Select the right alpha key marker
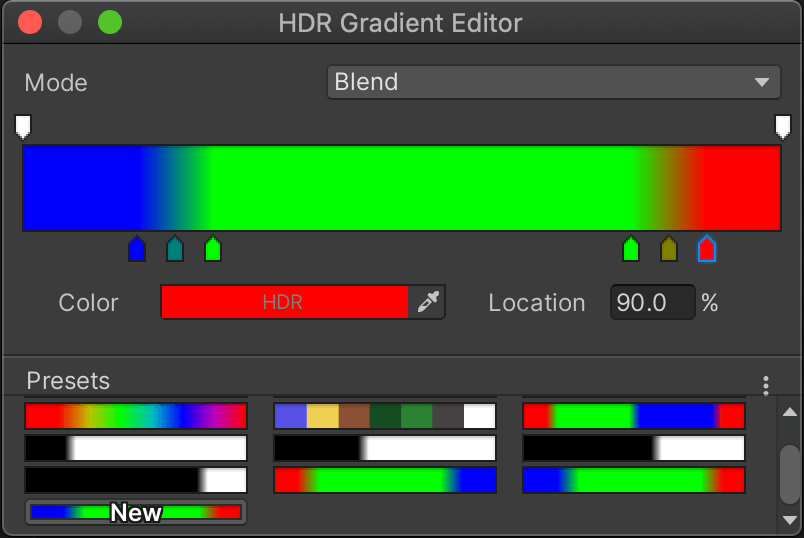Screen dimensions: 804x538 point(782,126)
